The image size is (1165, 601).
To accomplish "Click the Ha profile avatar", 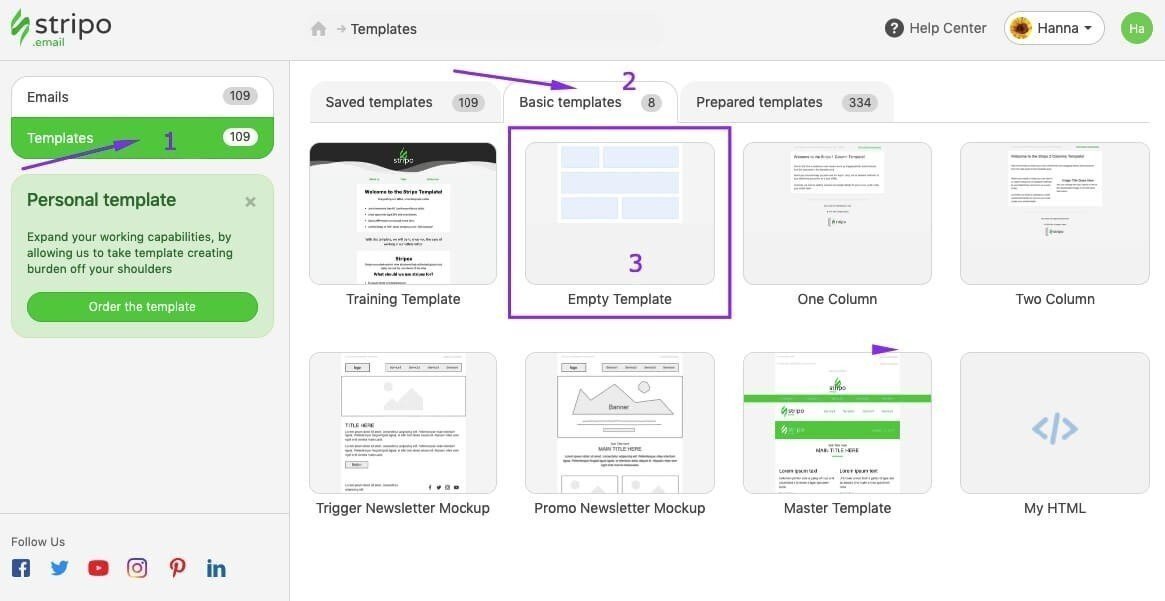I will pyautogui.click(x=1137, y=28).
